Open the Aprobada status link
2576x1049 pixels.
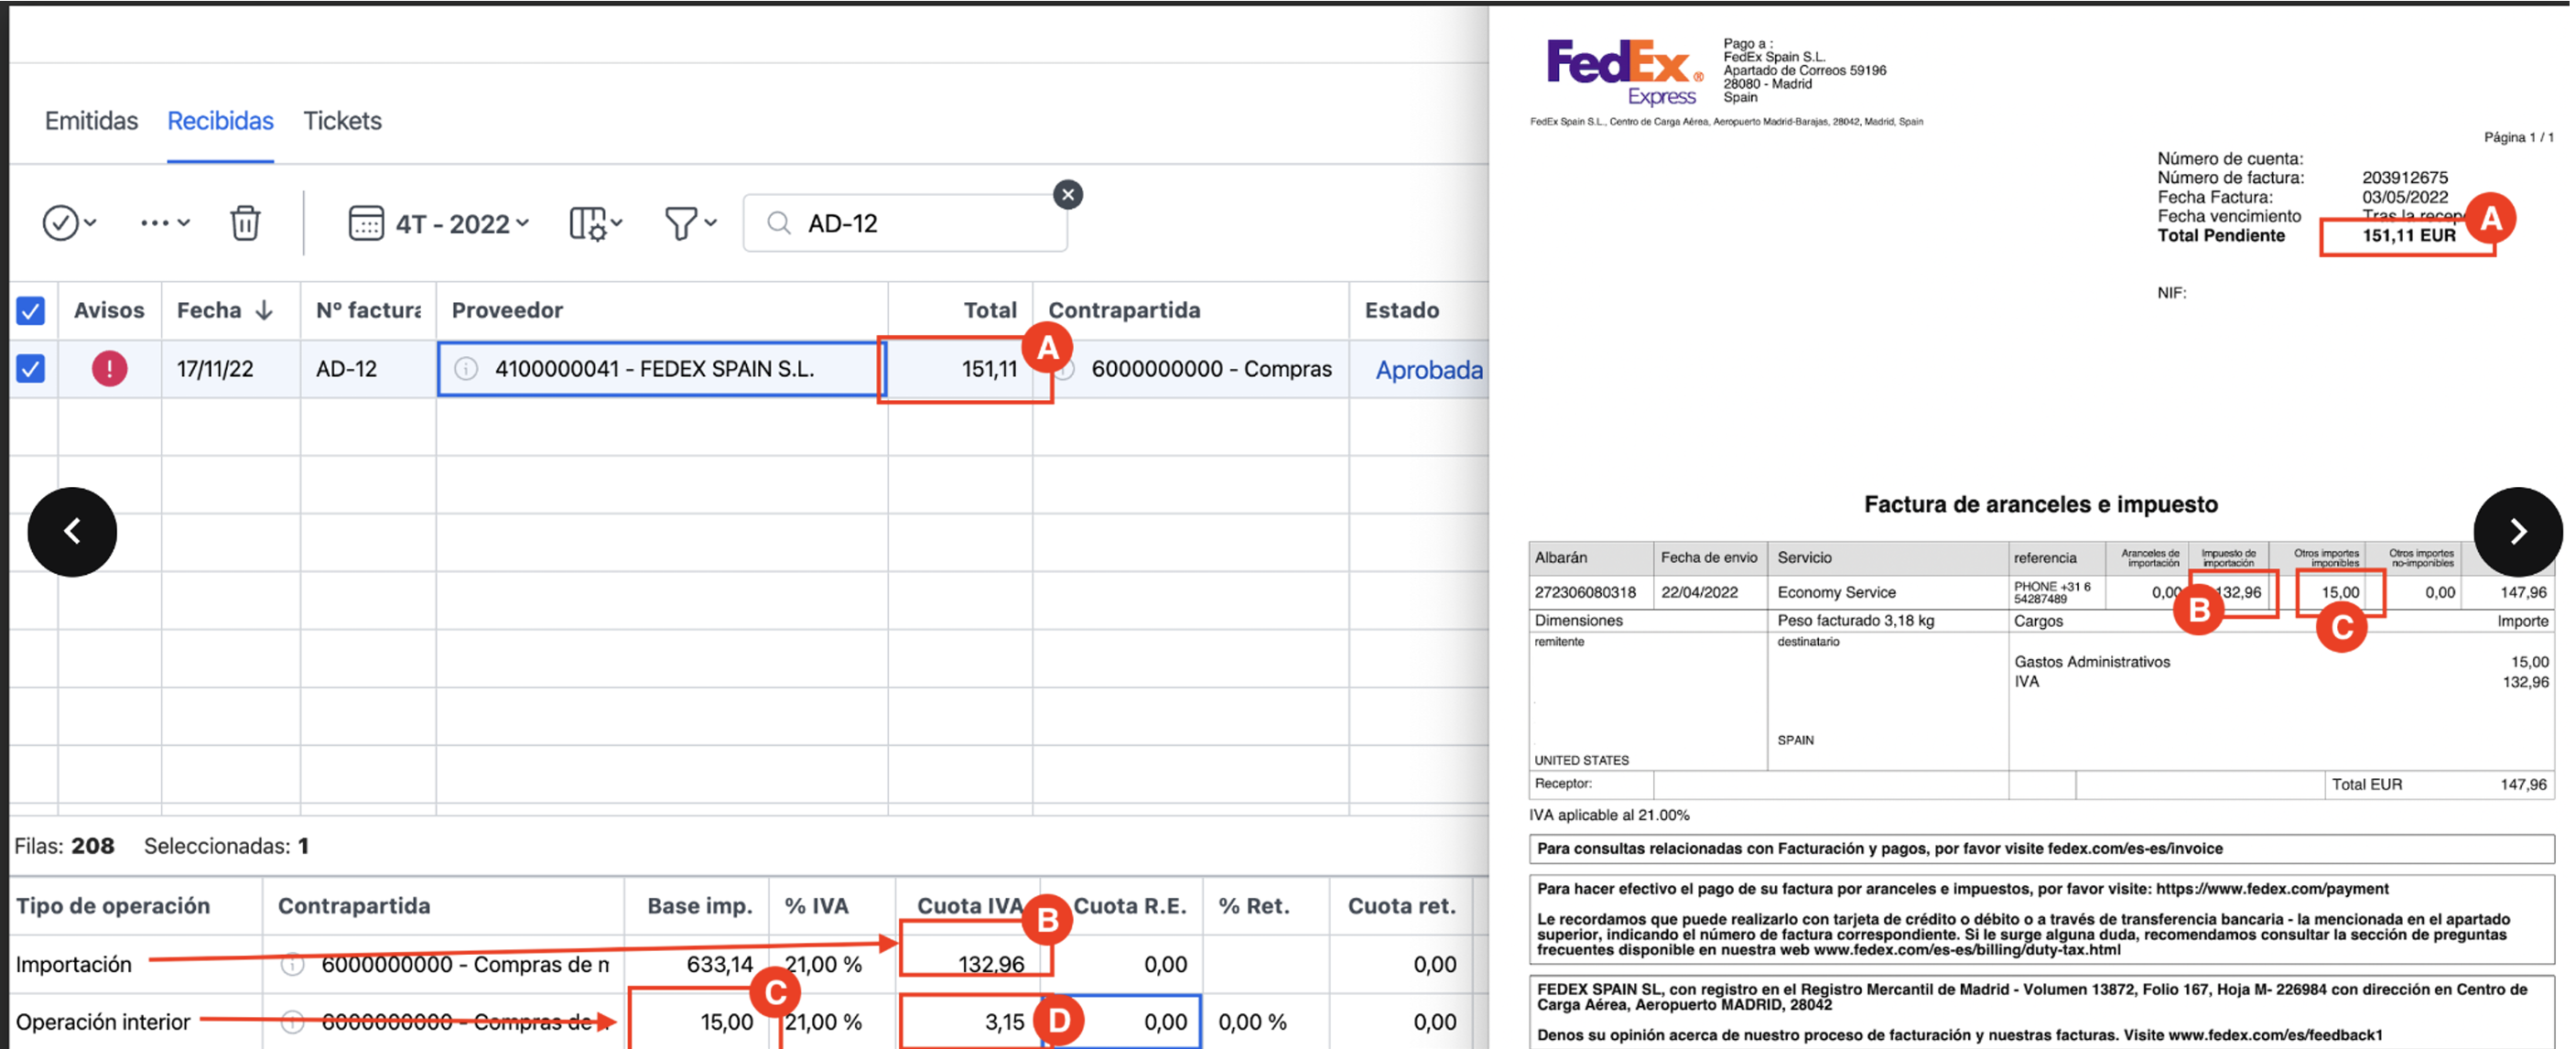pyautogui.click(x=1429, y=370)
